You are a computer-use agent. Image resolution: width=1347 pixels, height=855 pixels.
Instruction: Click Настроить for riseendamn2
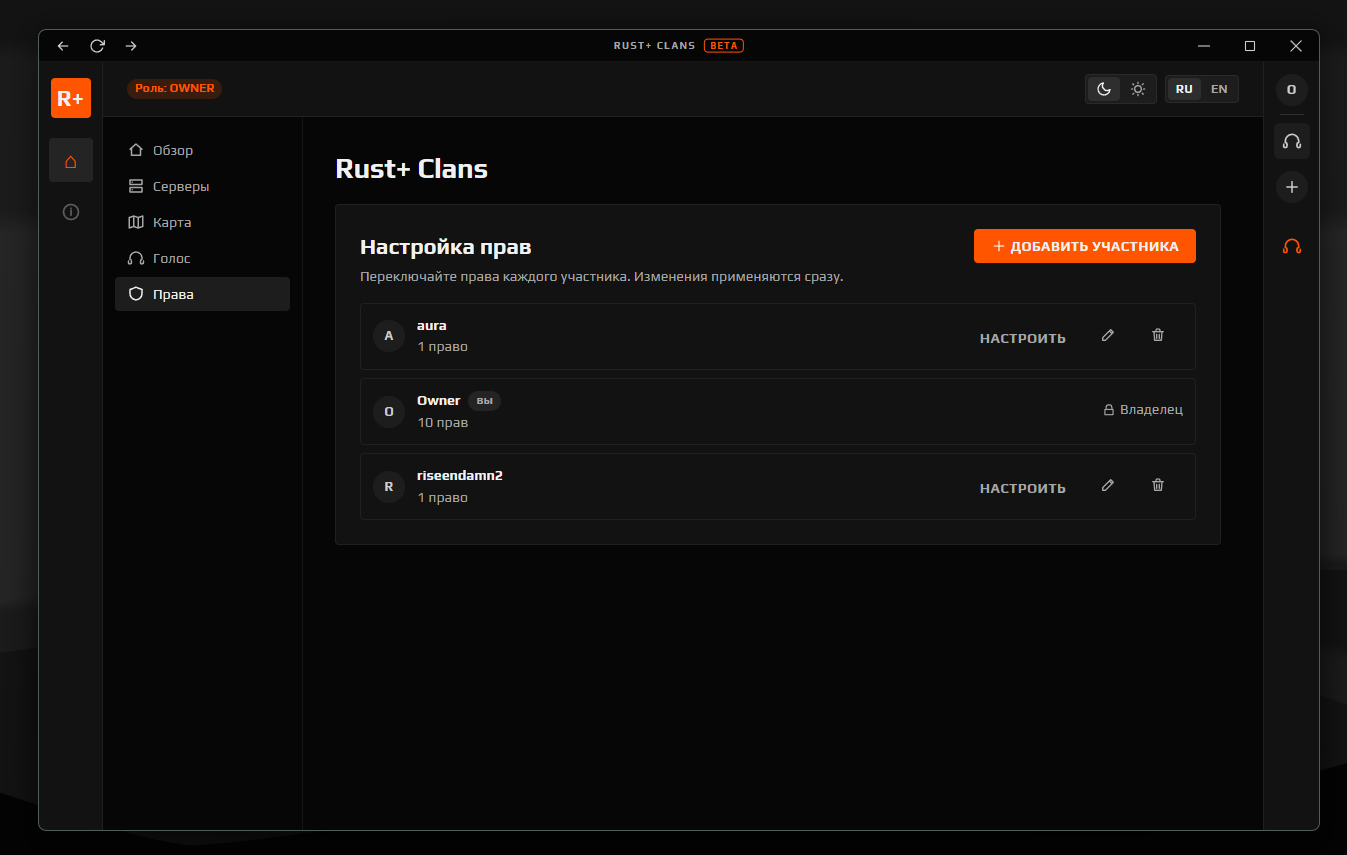(1022, 488)
